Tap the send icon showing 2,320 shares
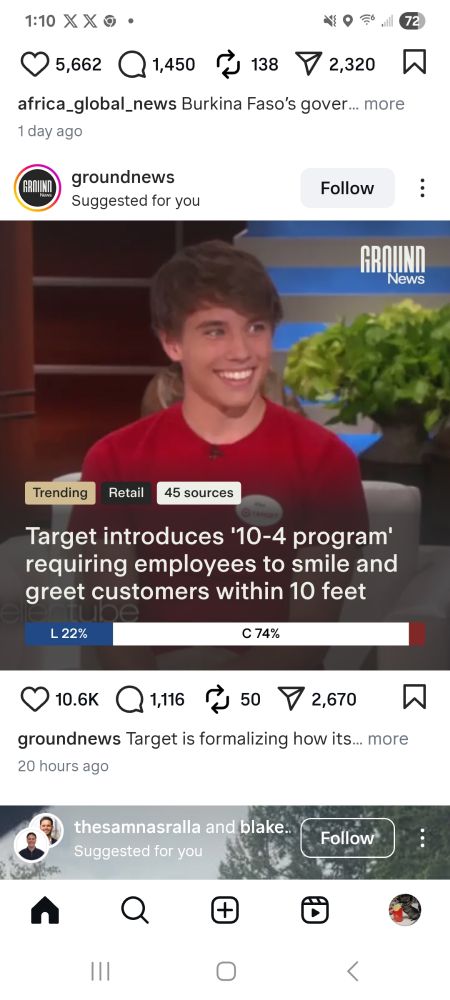Viewport: 450px width, 1000px height. [311, 64]
